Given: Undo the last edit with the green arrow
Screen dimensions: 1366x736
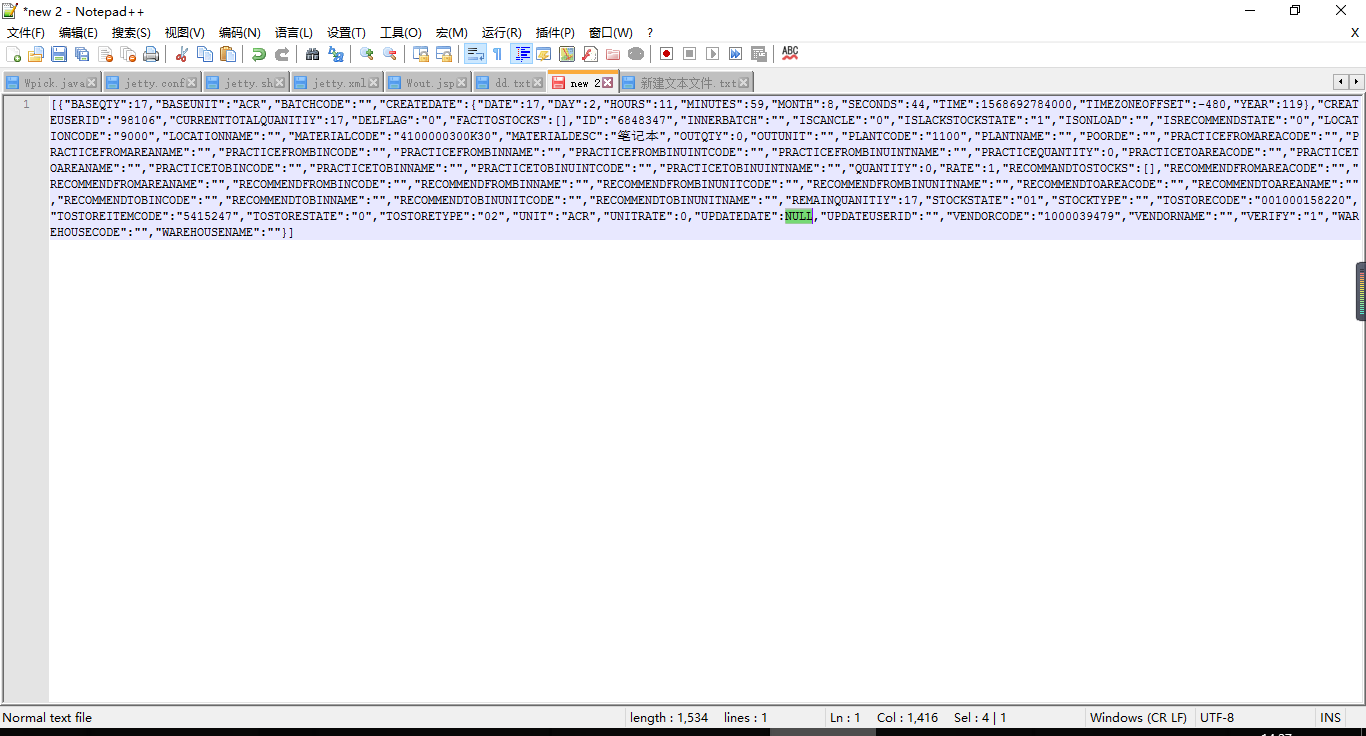Looking at the screenshot, I should pos(259,54).
